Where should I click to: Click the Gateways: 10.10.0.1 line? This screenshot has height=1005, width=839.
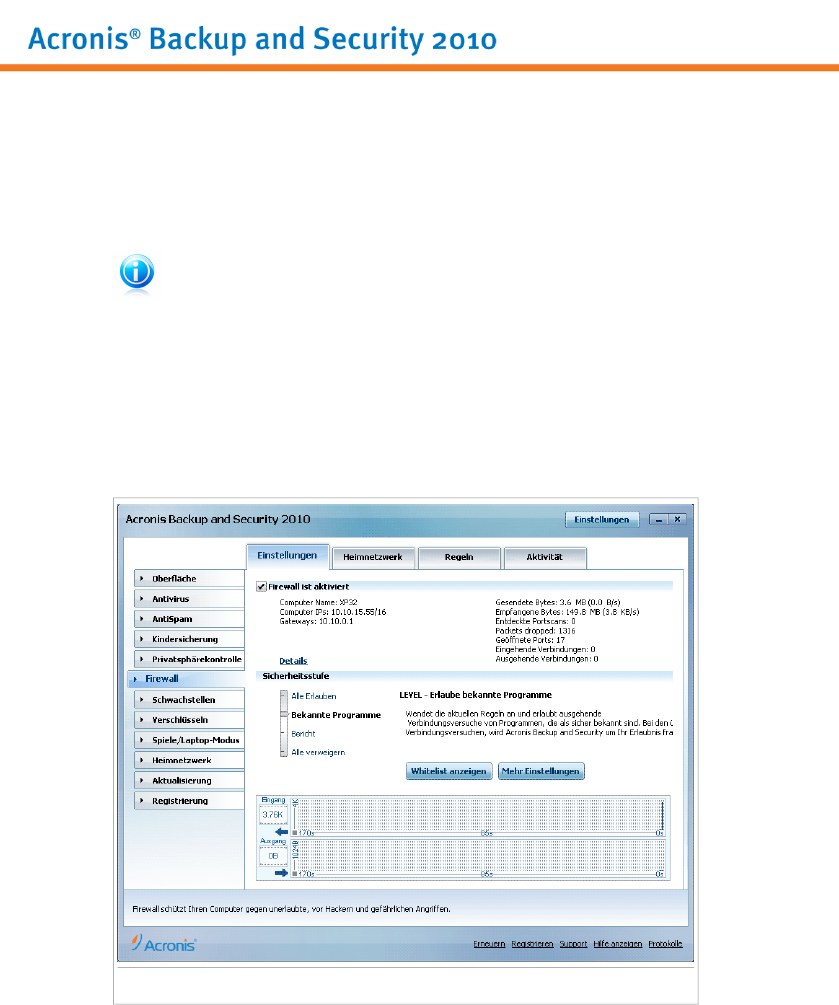(x=316, y=622)
